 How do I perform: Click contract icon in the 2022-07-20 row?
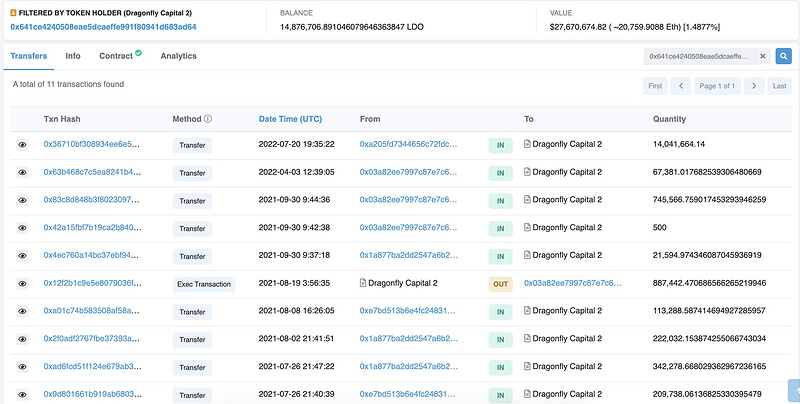[527, 144]
